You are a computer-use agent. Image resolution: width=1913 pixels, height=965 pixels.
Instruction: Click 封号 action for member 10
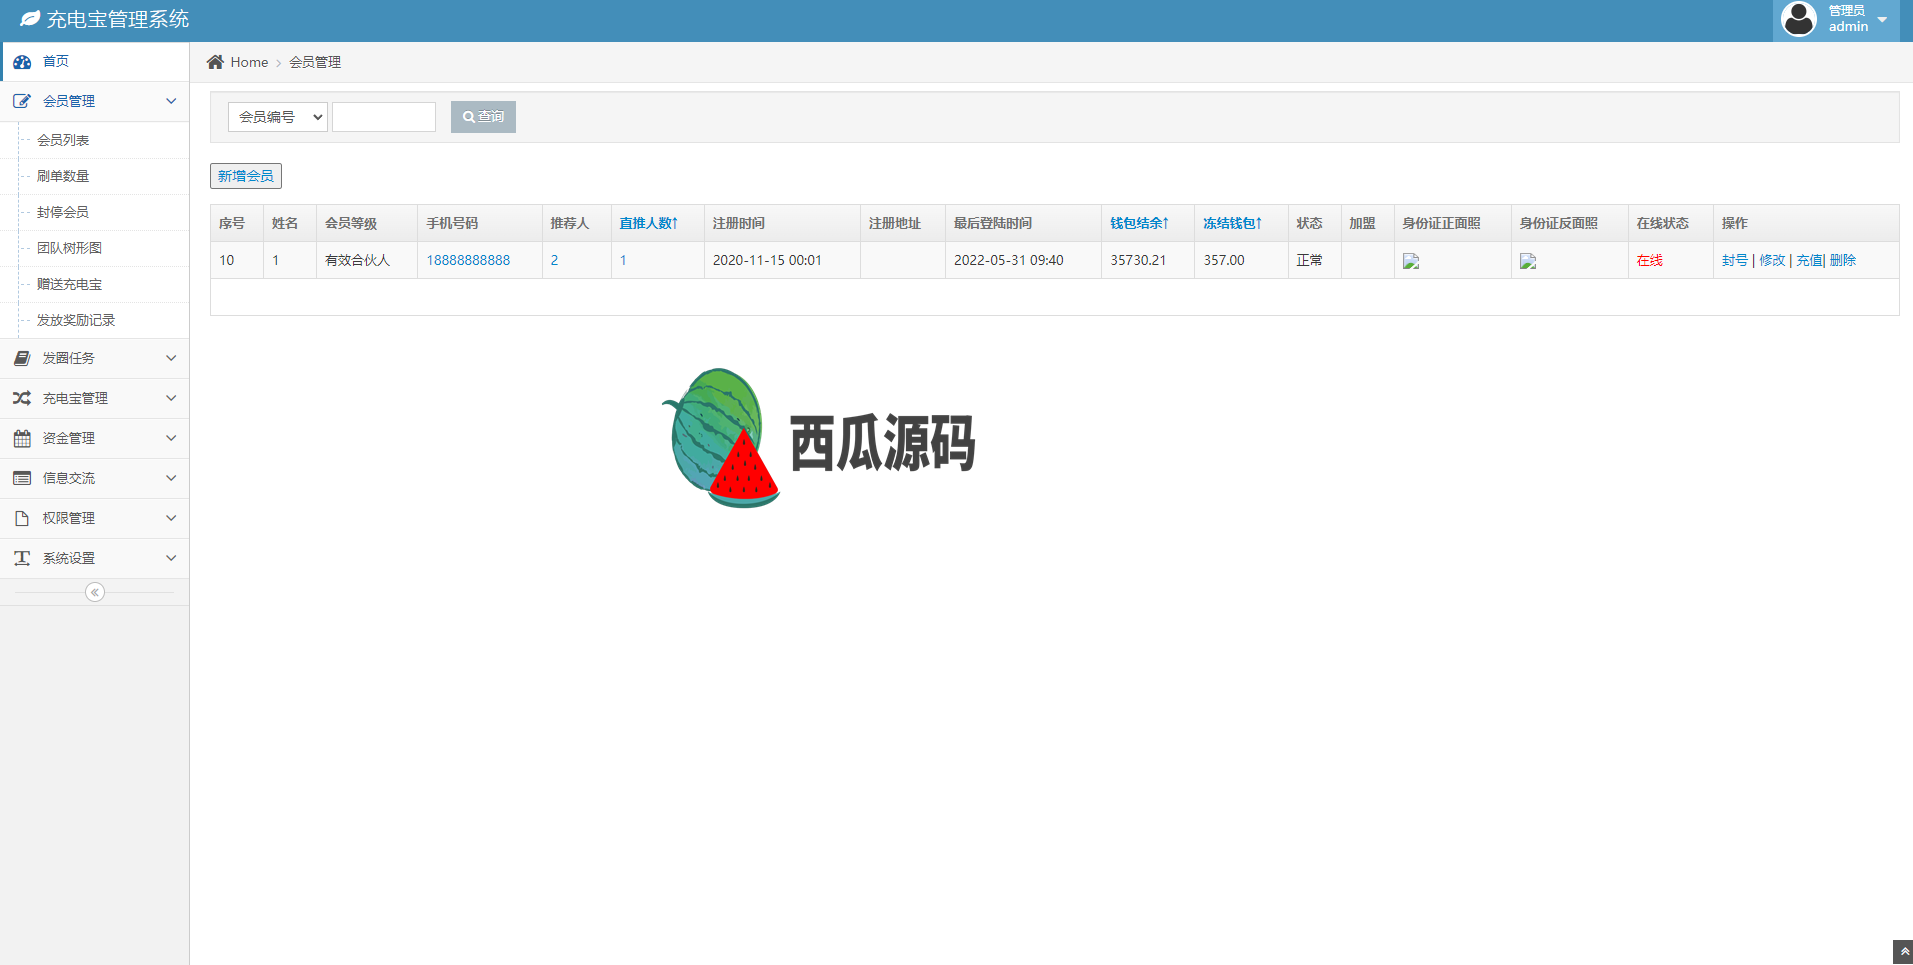click(1735, 260)
